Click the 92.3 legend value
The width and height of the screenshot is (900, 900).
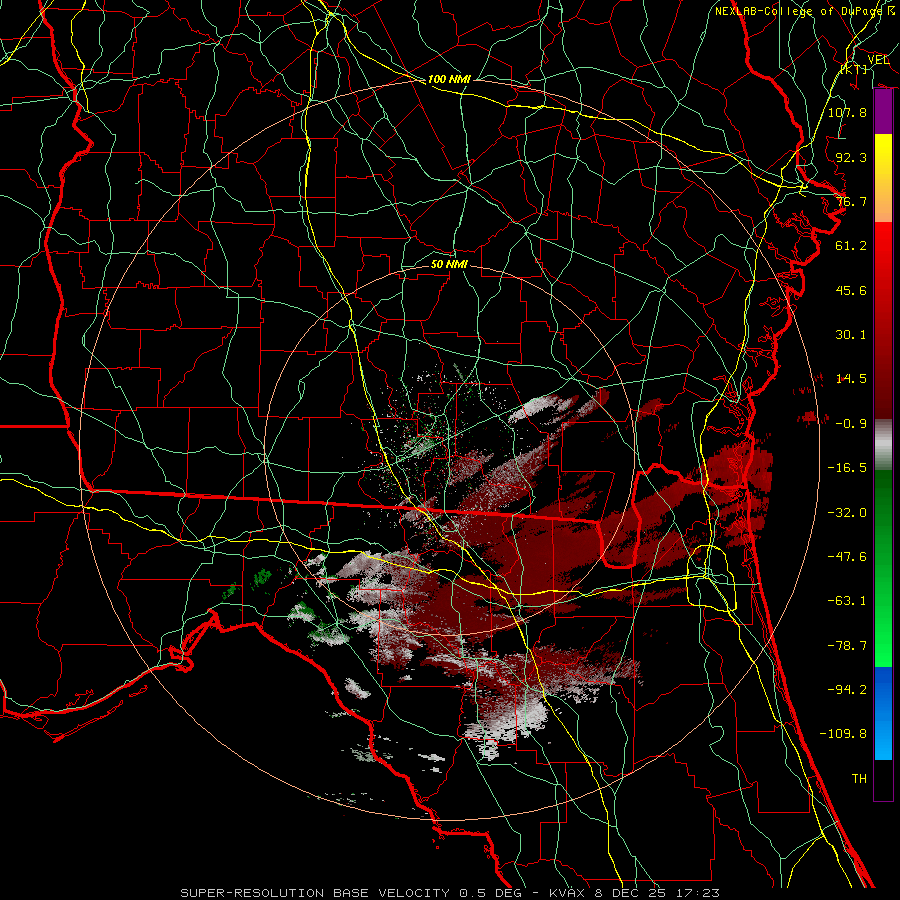pyautogui.click(x=851, y=157)
